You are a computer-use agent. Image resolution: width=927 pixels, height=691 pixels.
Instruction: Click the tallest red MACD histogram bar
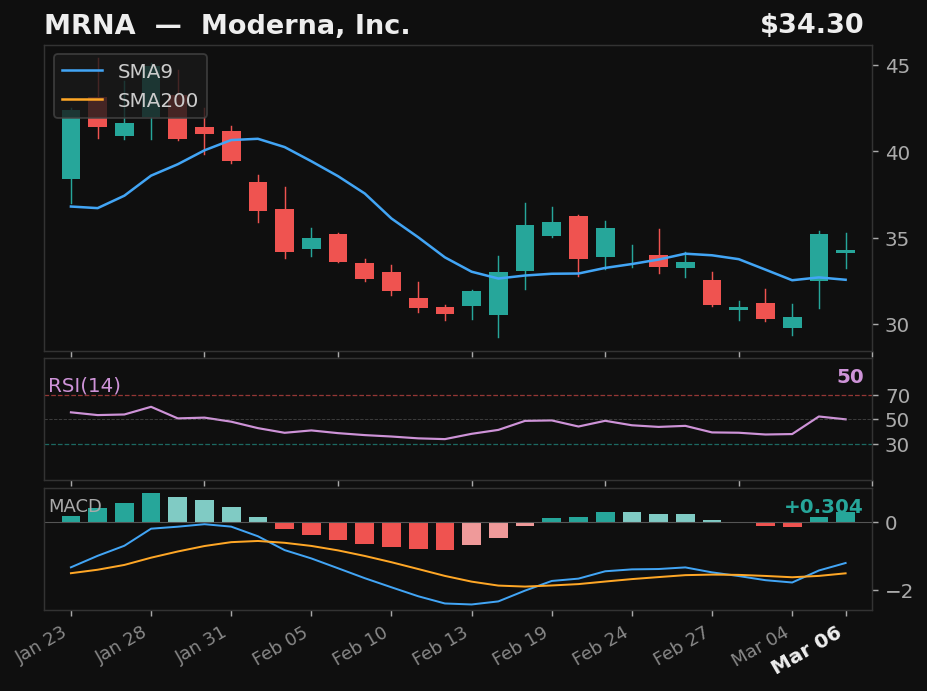[445, 536]
